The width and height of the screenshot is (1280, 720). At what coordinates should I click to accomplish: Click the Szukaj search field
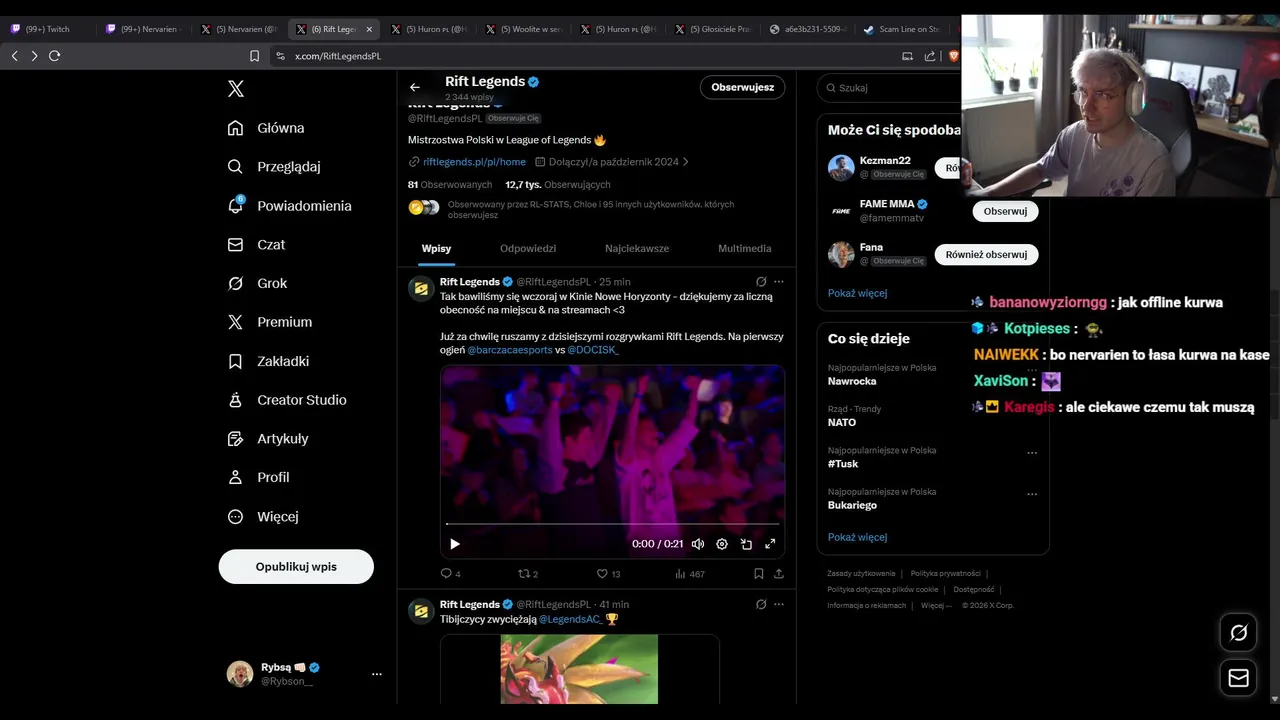pos(889,88)
